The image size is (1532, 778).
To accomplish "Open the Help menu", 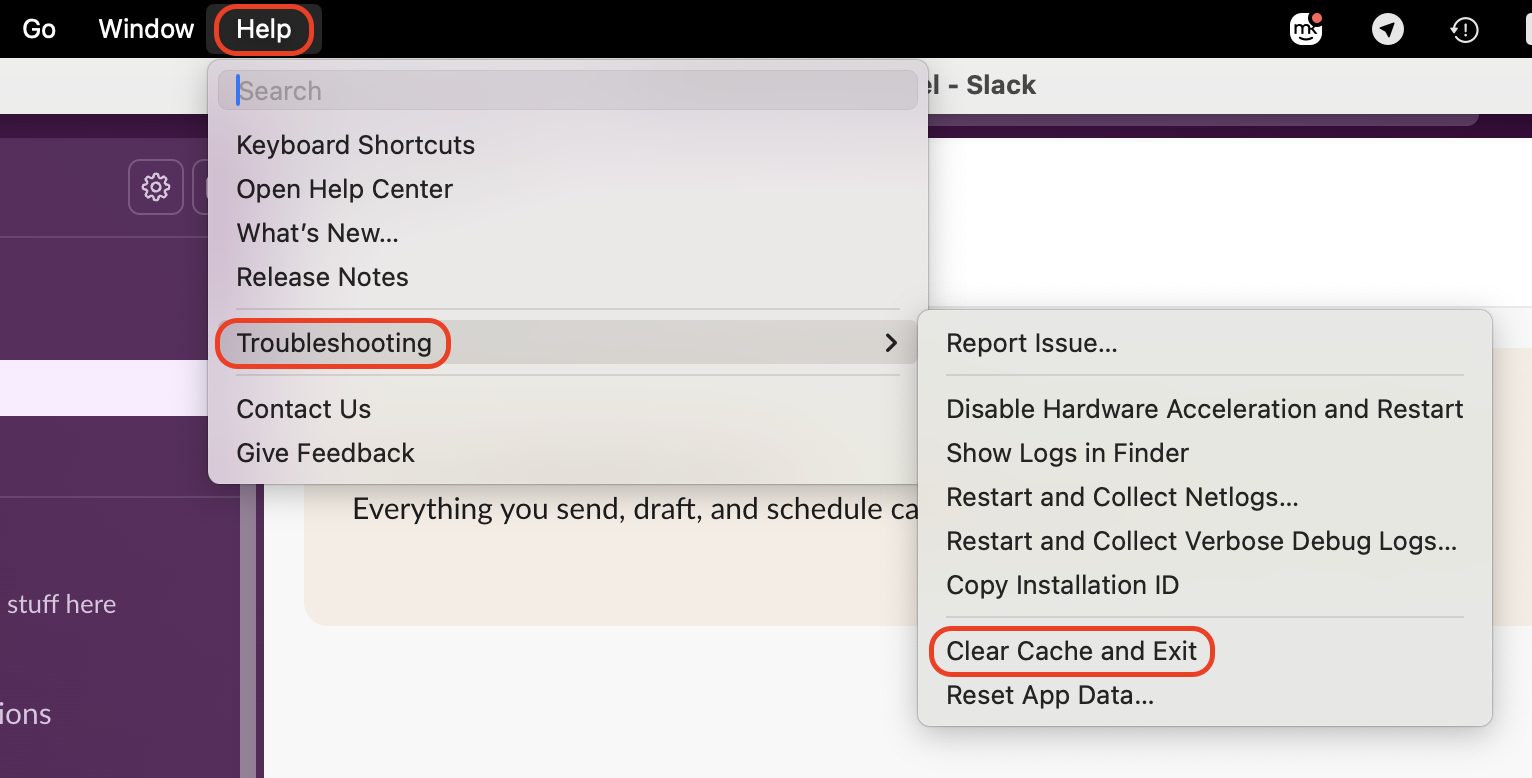I will [x=262, y=29].
